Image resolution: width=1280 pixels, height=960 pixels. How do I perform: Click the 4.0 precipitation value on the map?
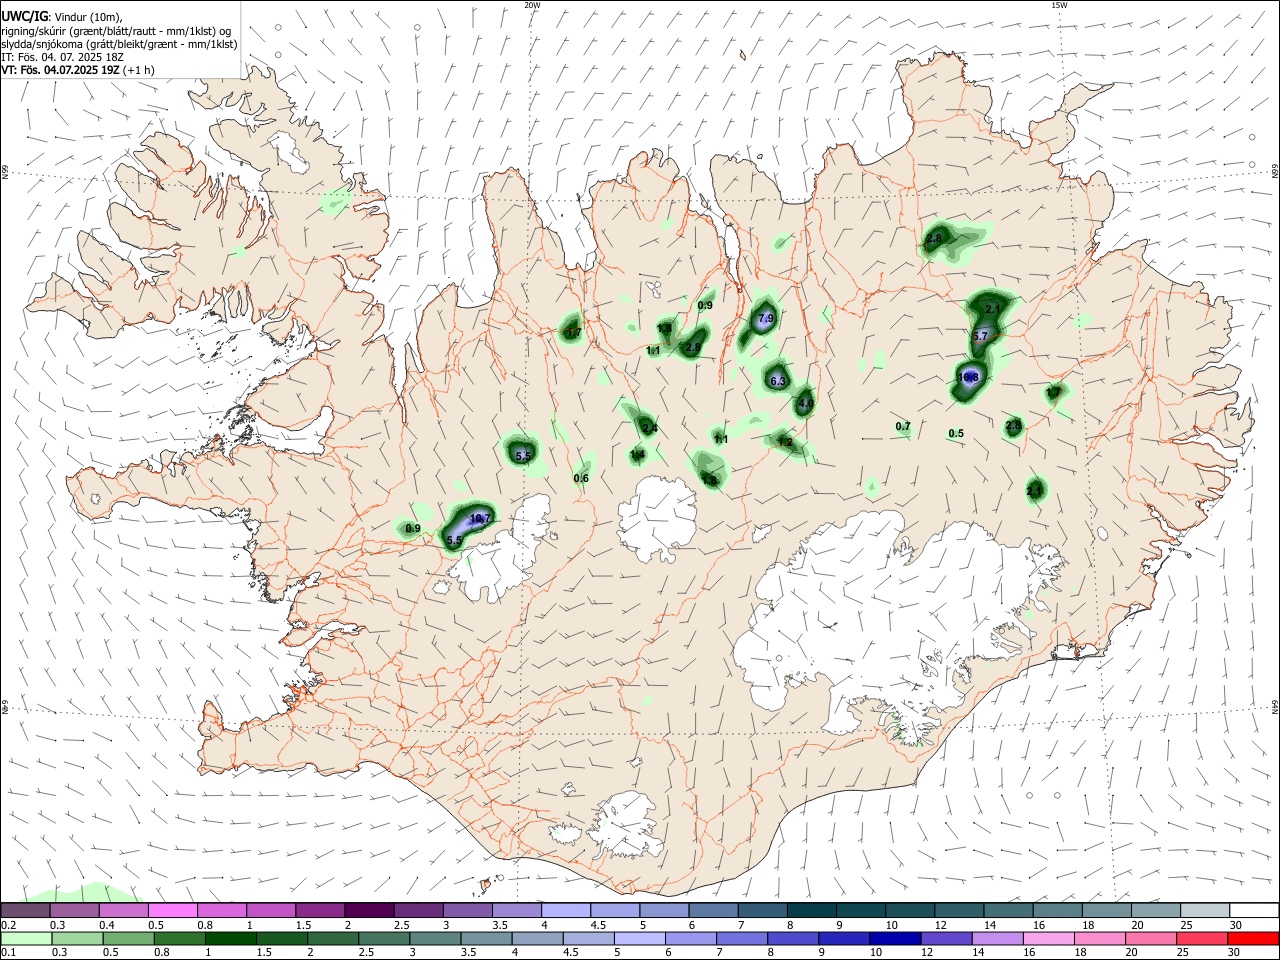coord(805,404)
